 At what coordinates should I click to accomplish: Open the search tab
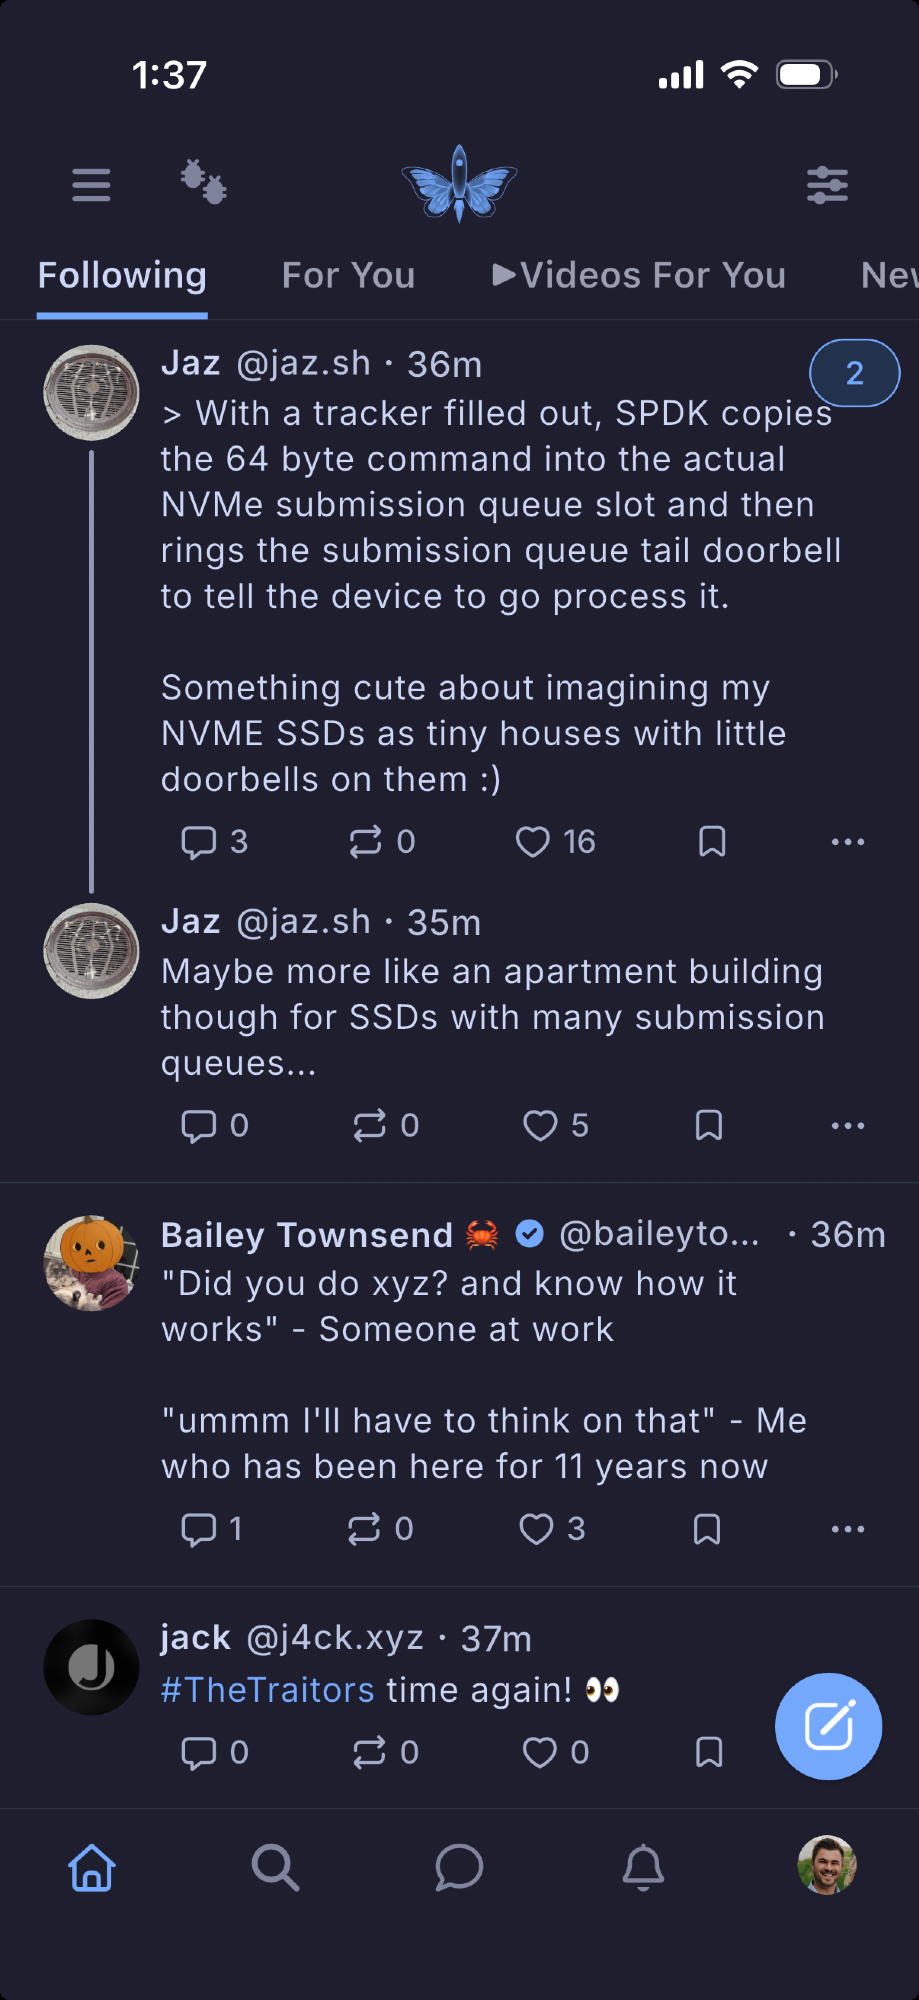pyautogui.click(x=275, y=1867)
